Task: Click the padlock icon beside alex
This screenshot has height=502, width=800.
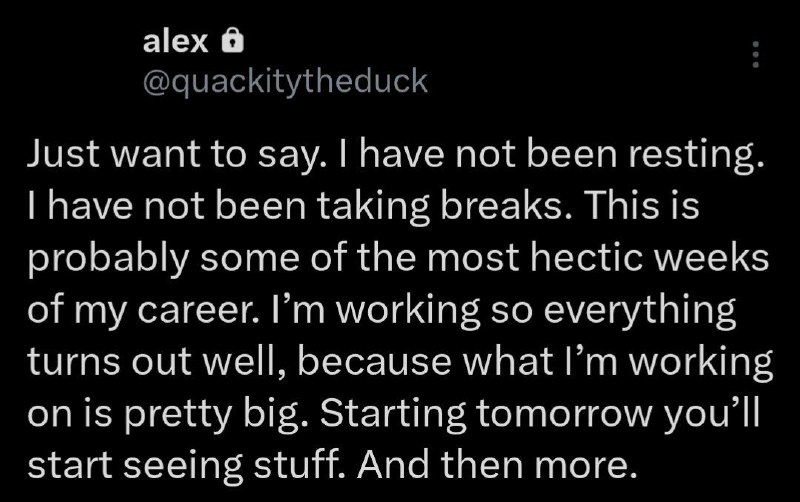Action: tap(232, 40)
